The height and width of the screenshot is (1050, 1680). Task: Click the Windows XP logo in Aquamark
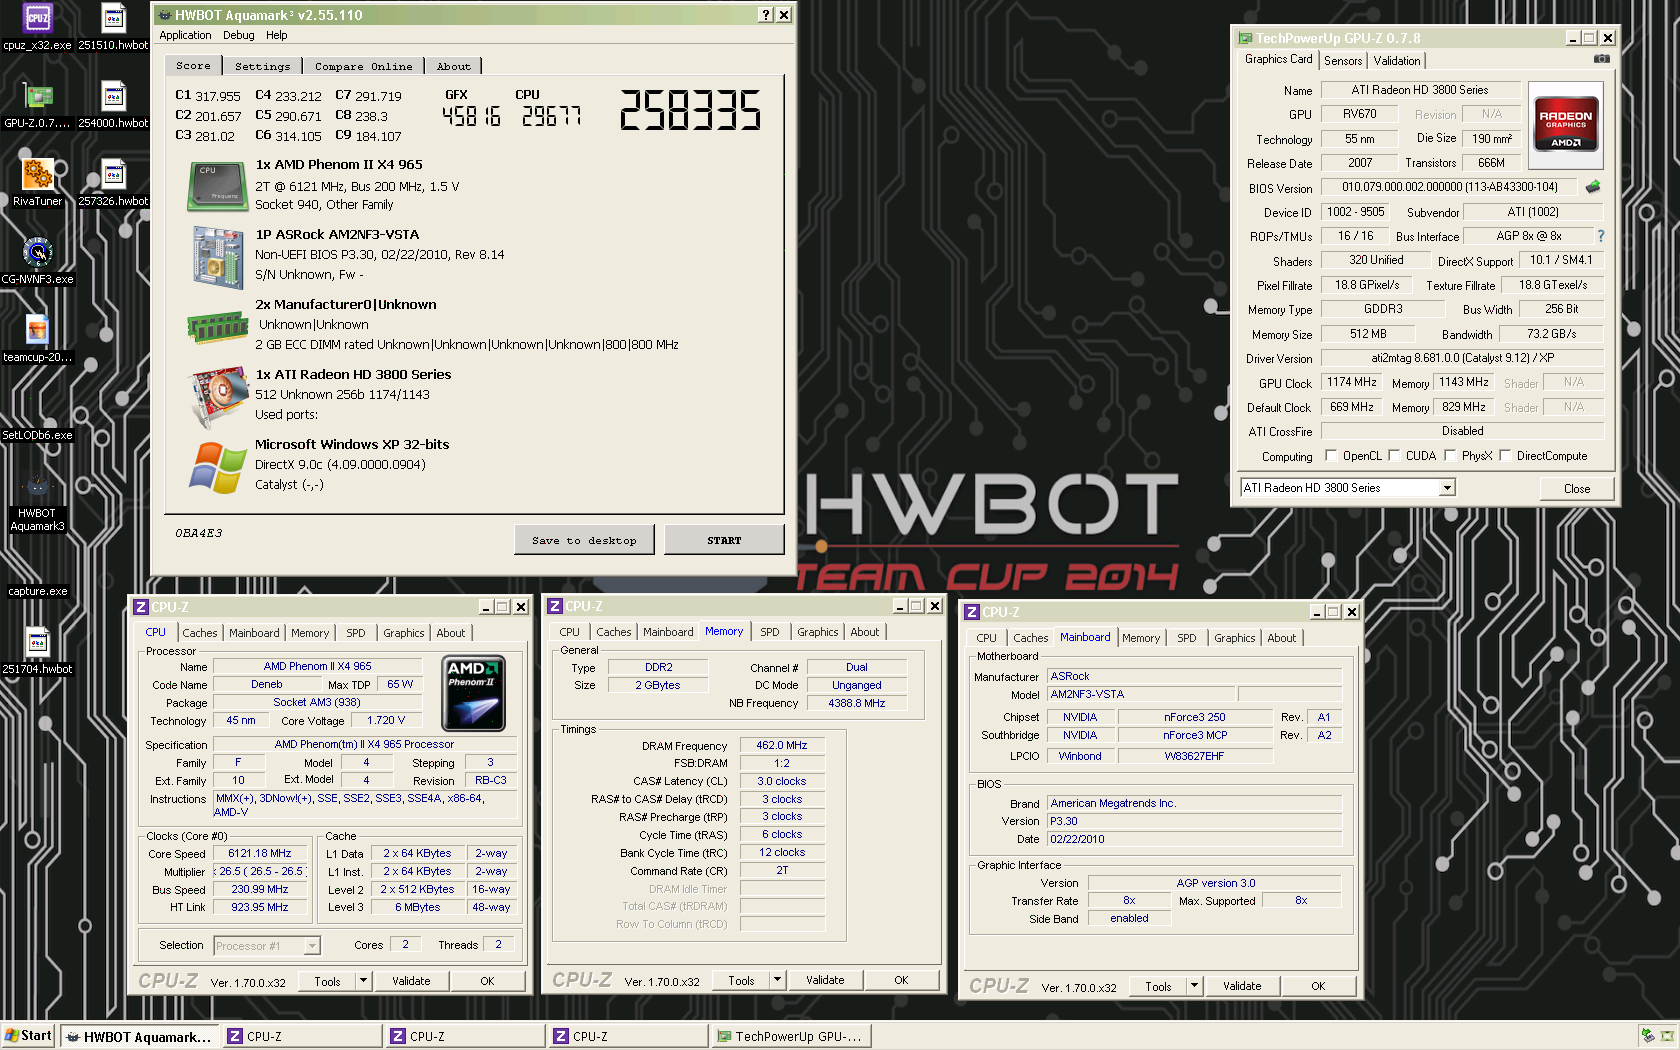pos(218,467)
